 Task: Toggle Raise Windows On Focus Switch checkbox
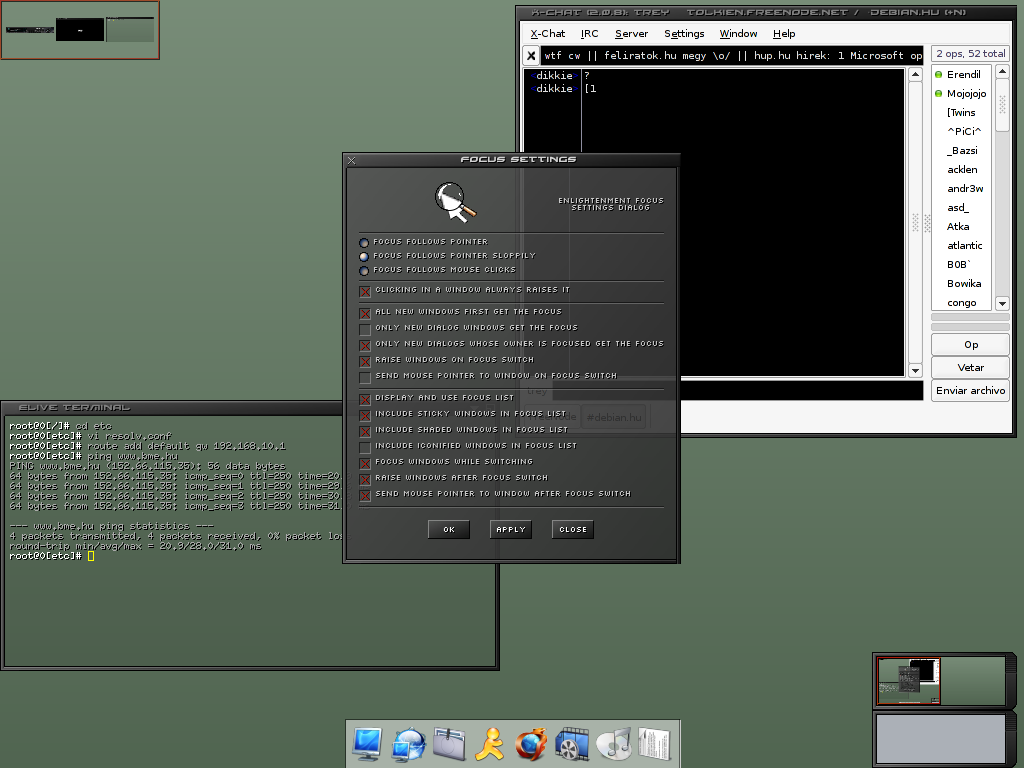[365, 361]
